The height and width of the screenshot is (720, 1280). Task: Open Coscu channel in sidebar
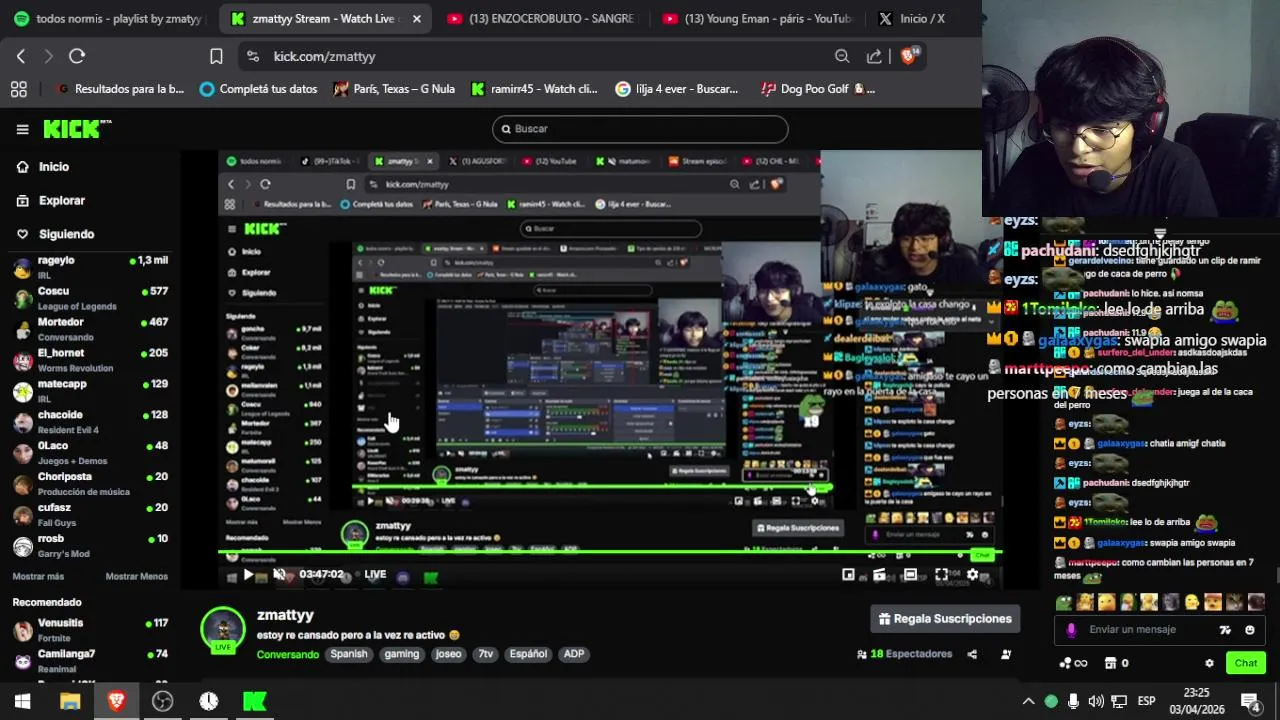pyautogui.click(x=90, y=298)
